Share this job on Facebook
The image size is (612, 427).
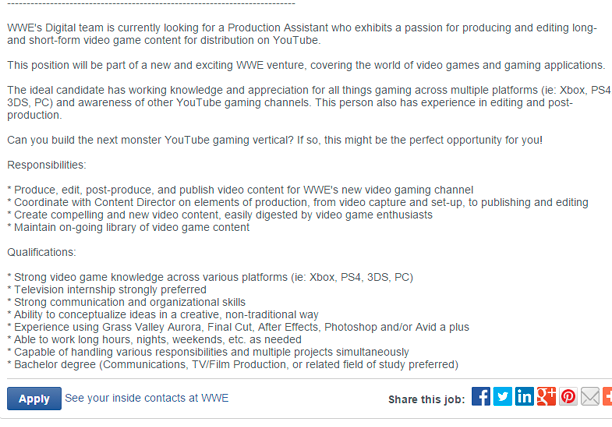point(481,397)
